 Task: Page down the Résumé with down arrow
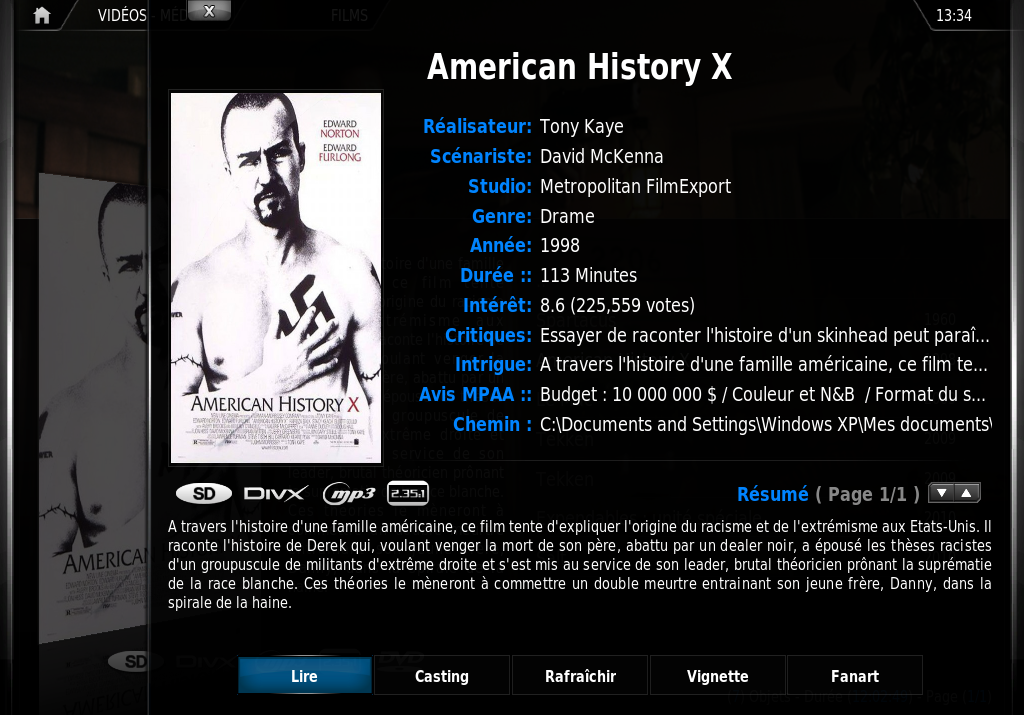[x=941, y=493]
